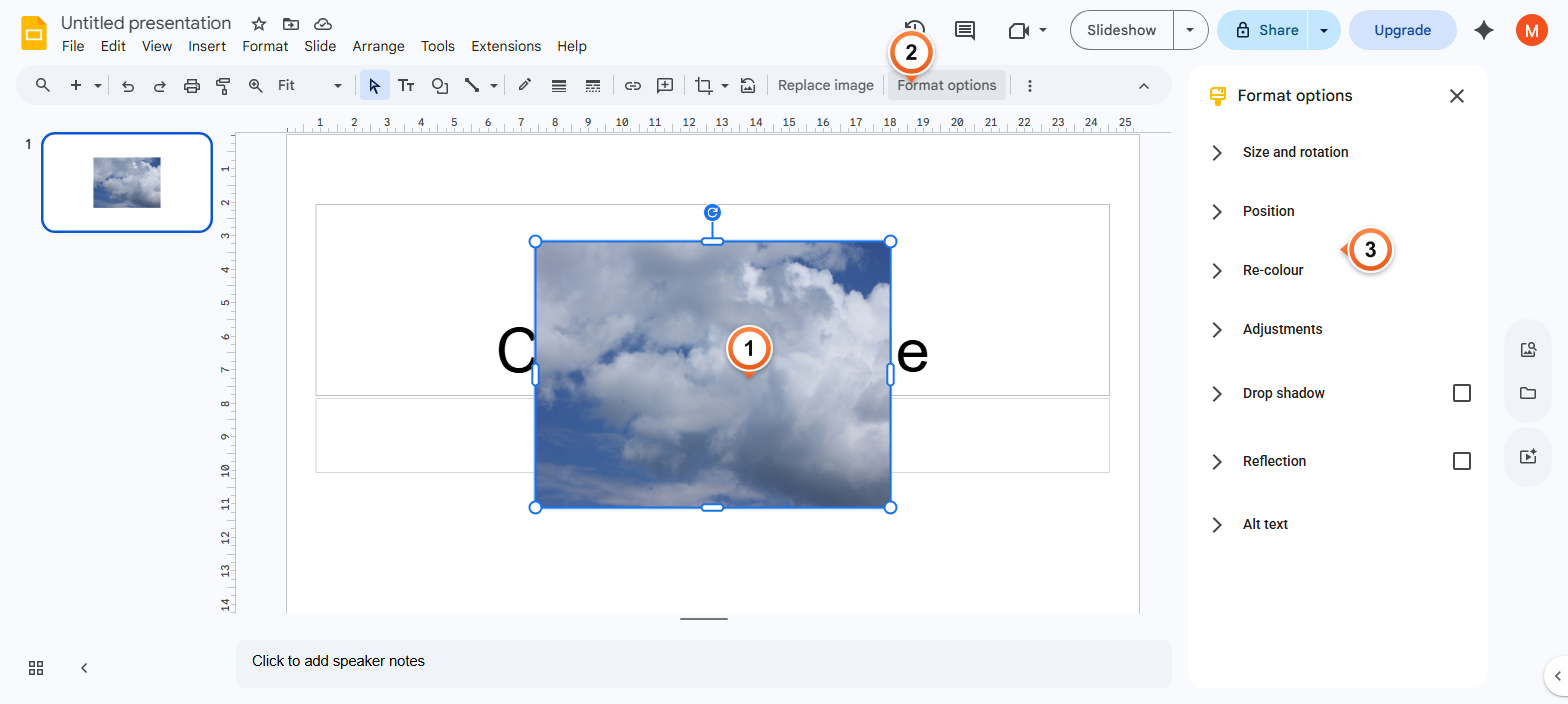Open the Fit zoom level dropdown
This screenshot has height=704, width=1568.
[x=310, y=85]
